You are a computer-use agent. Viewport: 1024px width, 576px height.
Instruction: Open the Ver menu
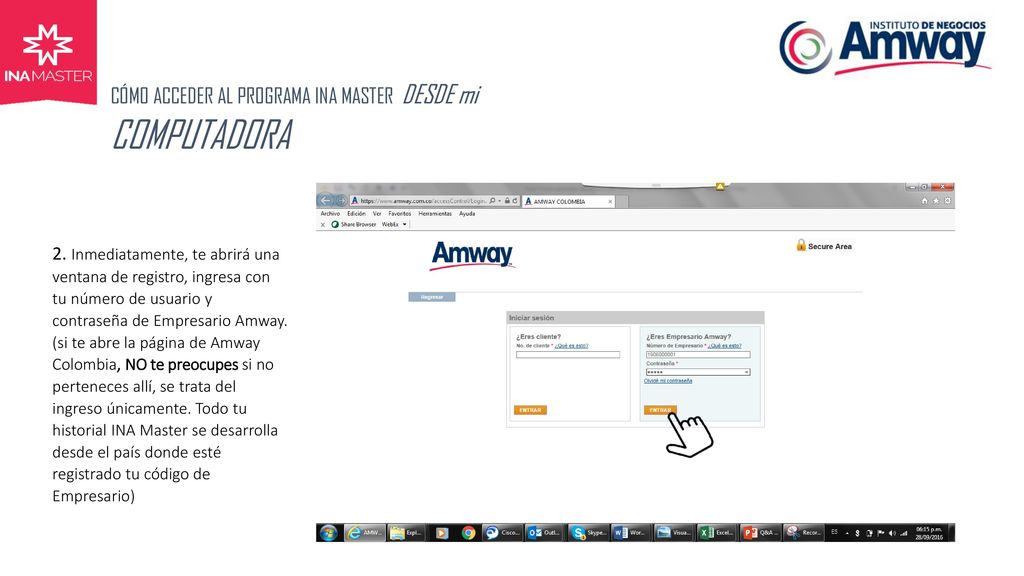pos(377,214)
